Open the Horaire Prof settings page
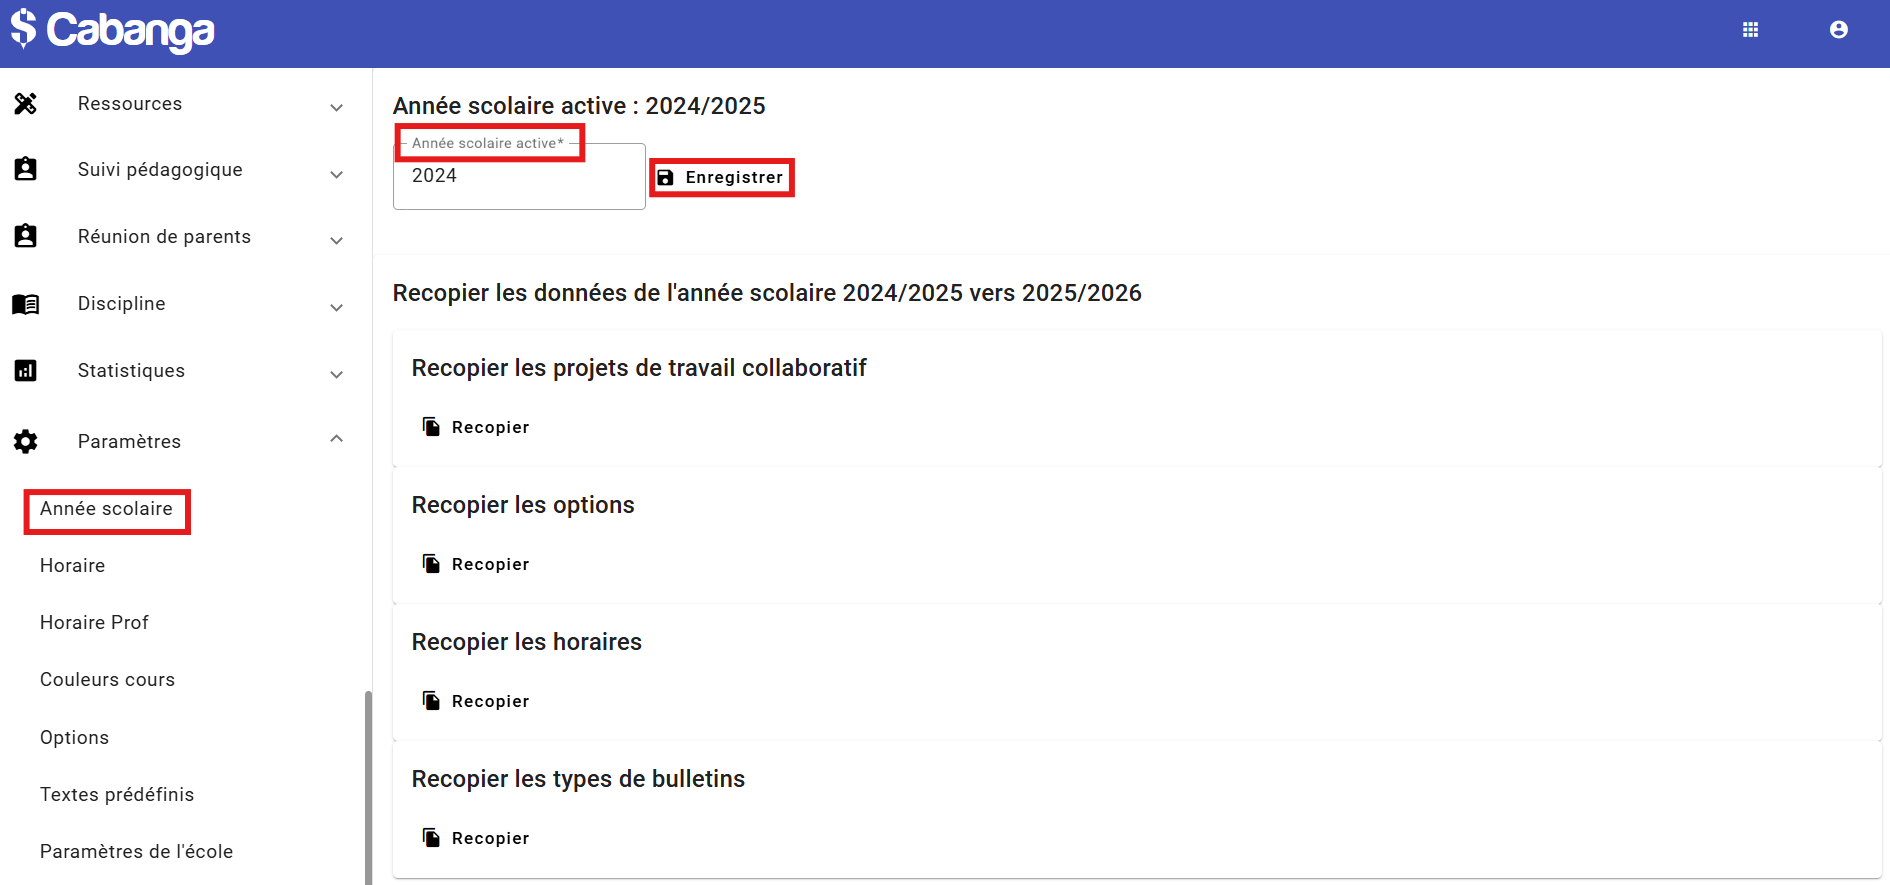Viewport: 1890px width, 885px height. [x=94, y=623]
